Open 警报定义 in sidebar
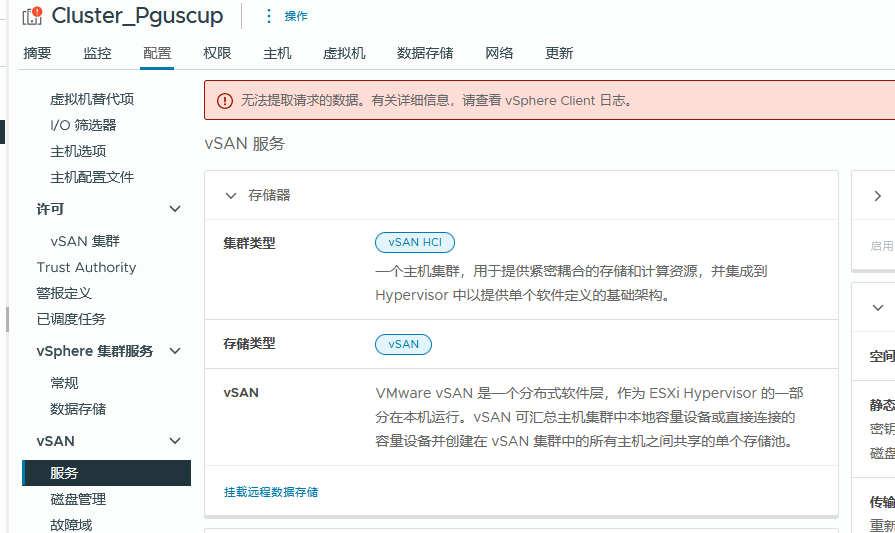Viewport: 895px width, 533px height. pos(64,293)
